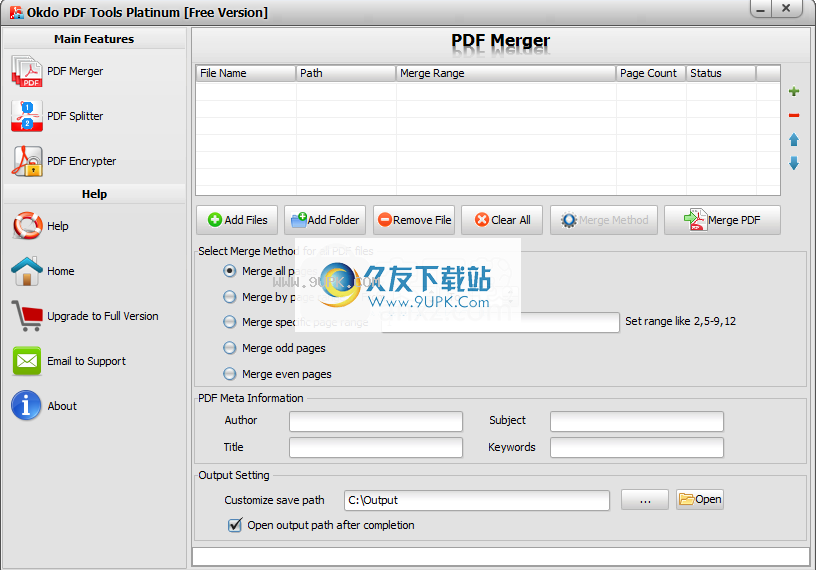Click the Keywords input field

637,448
